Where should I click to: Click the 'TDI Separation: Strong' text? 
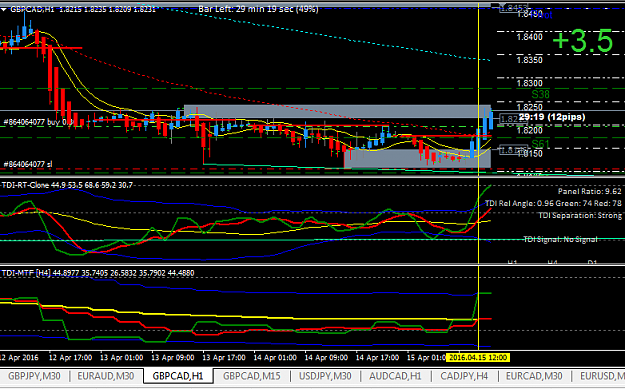(580, 215)
